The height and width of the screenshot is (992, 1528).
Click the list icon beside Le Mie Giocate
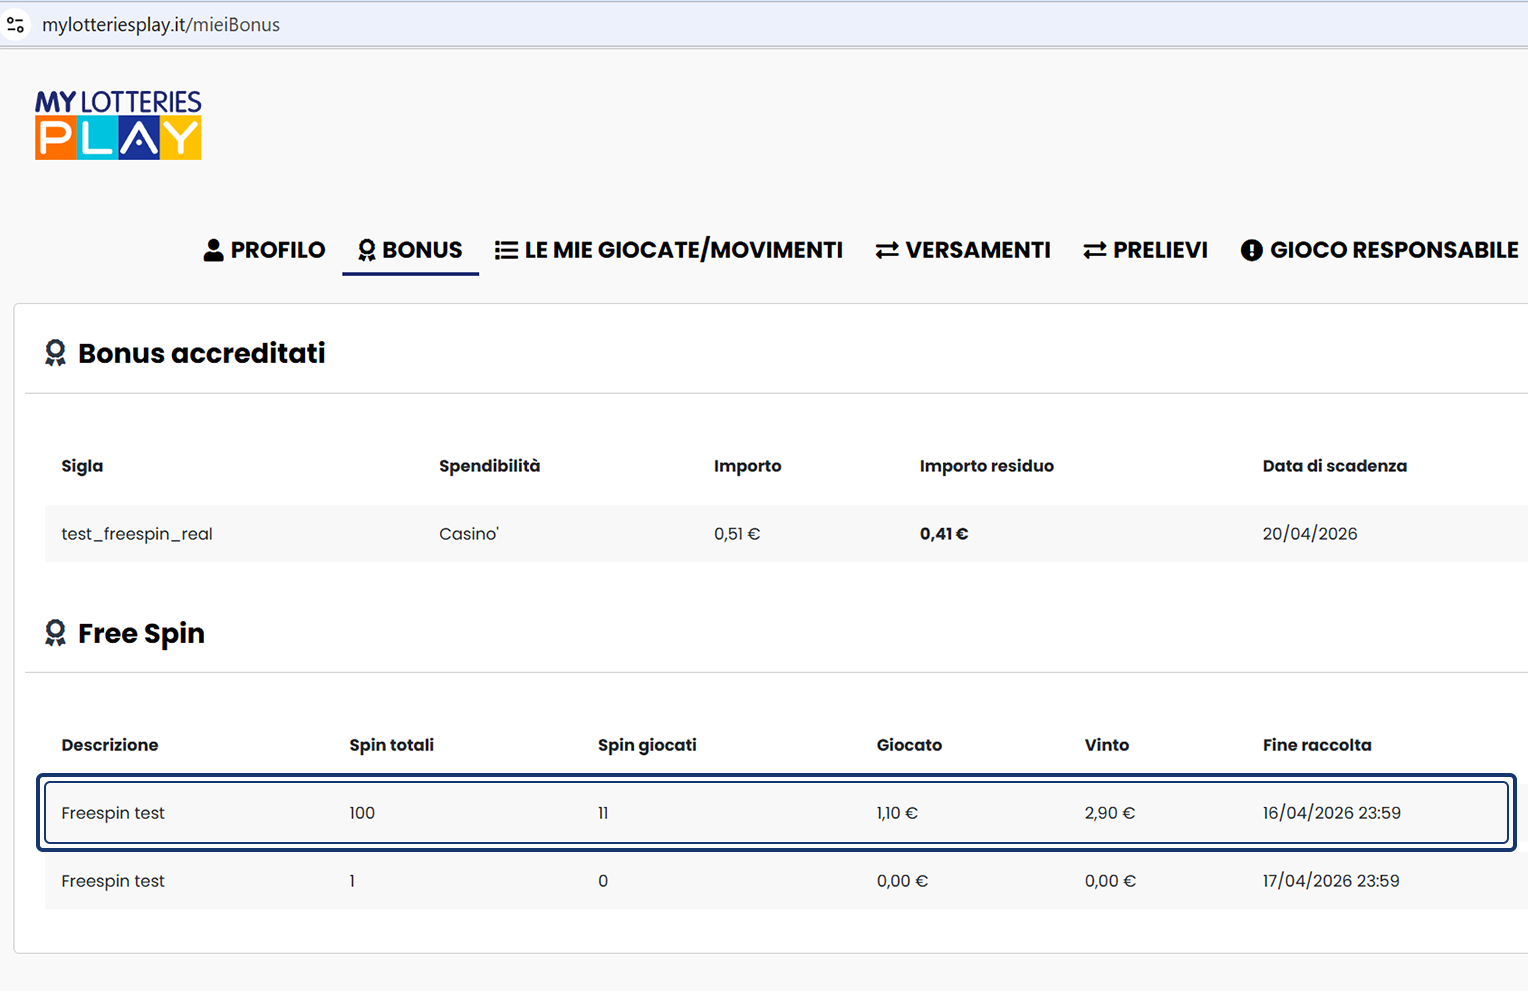(506, 250)
